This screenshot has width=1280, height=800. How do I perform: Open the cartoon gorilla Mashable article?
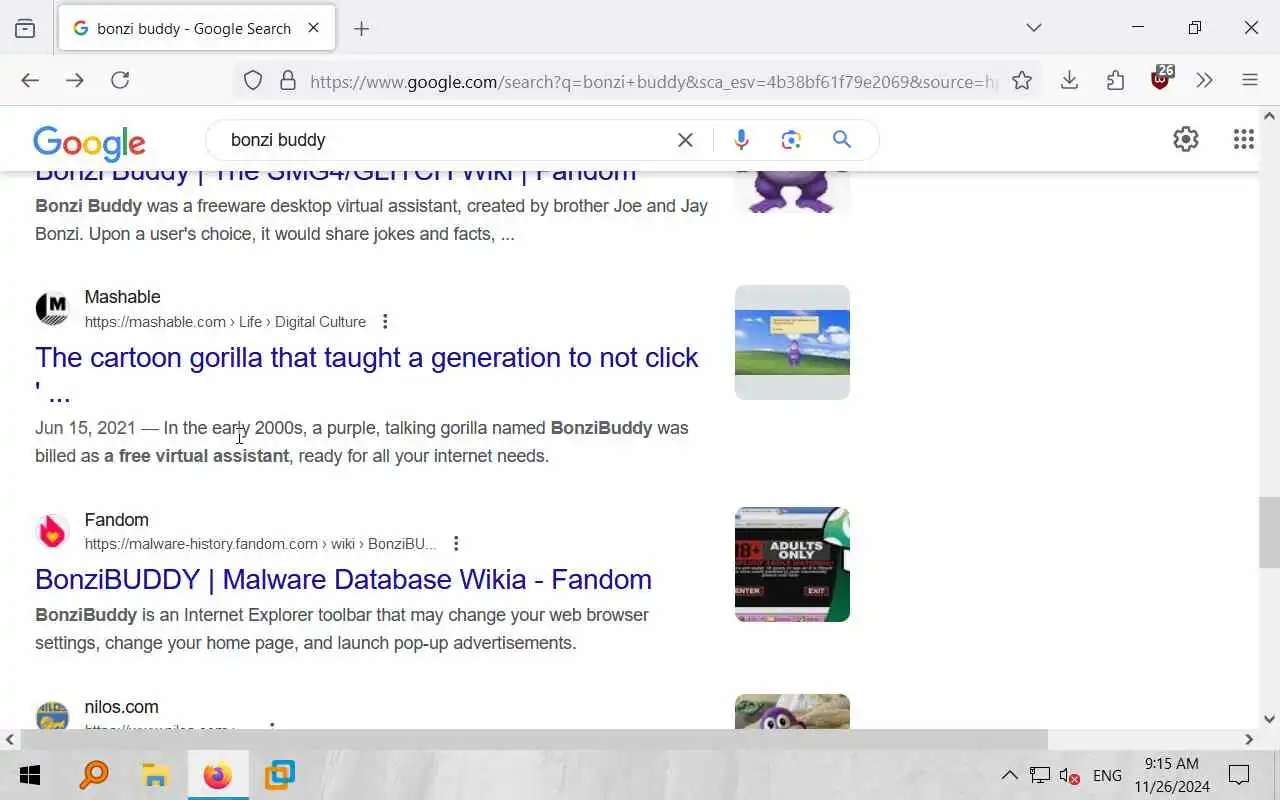tap(367, 372)
